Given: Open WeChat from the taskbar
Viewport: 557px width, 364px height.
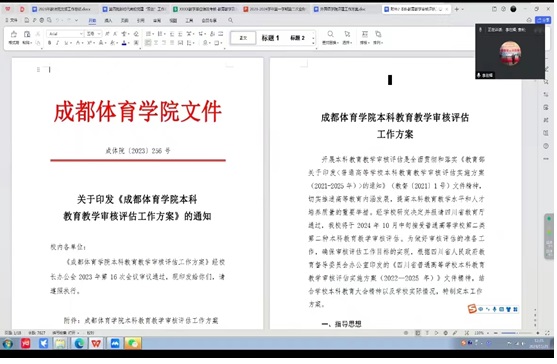Looking at the screenshot, I should point(133,343).
